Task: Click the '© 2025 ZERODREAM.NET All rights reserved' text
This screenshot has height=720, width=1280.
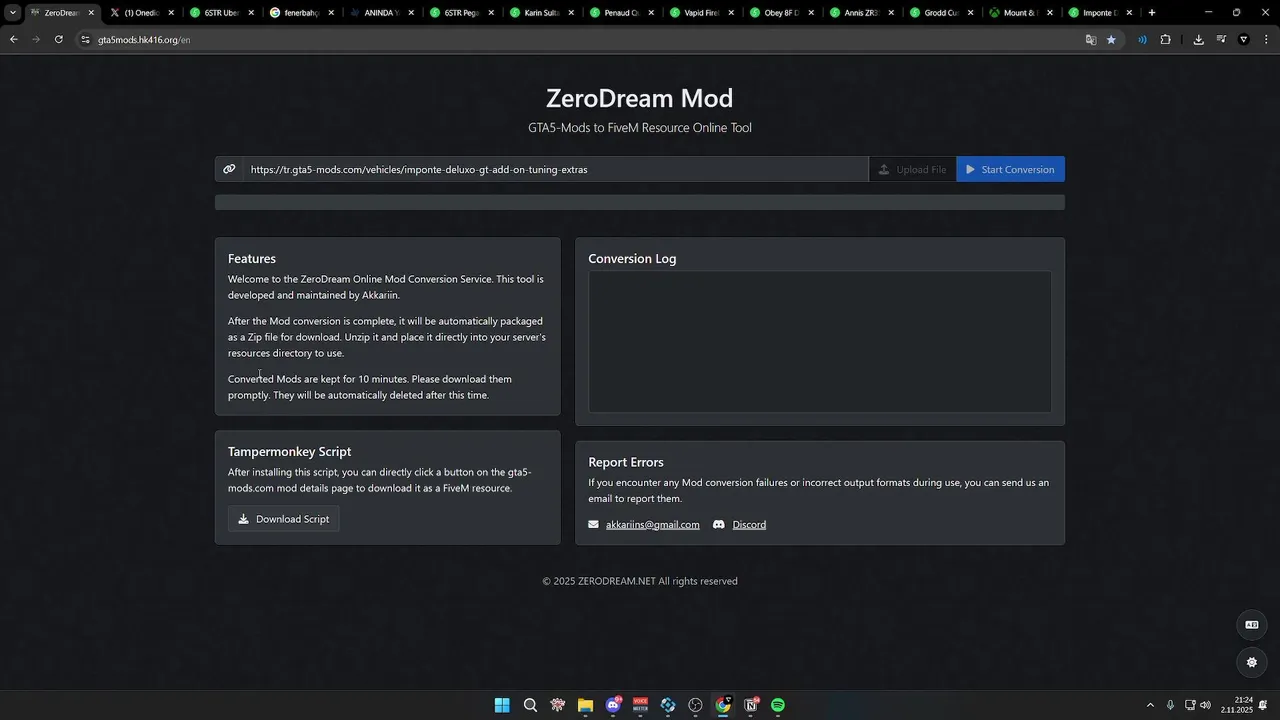Action: (x=640, y=581)
